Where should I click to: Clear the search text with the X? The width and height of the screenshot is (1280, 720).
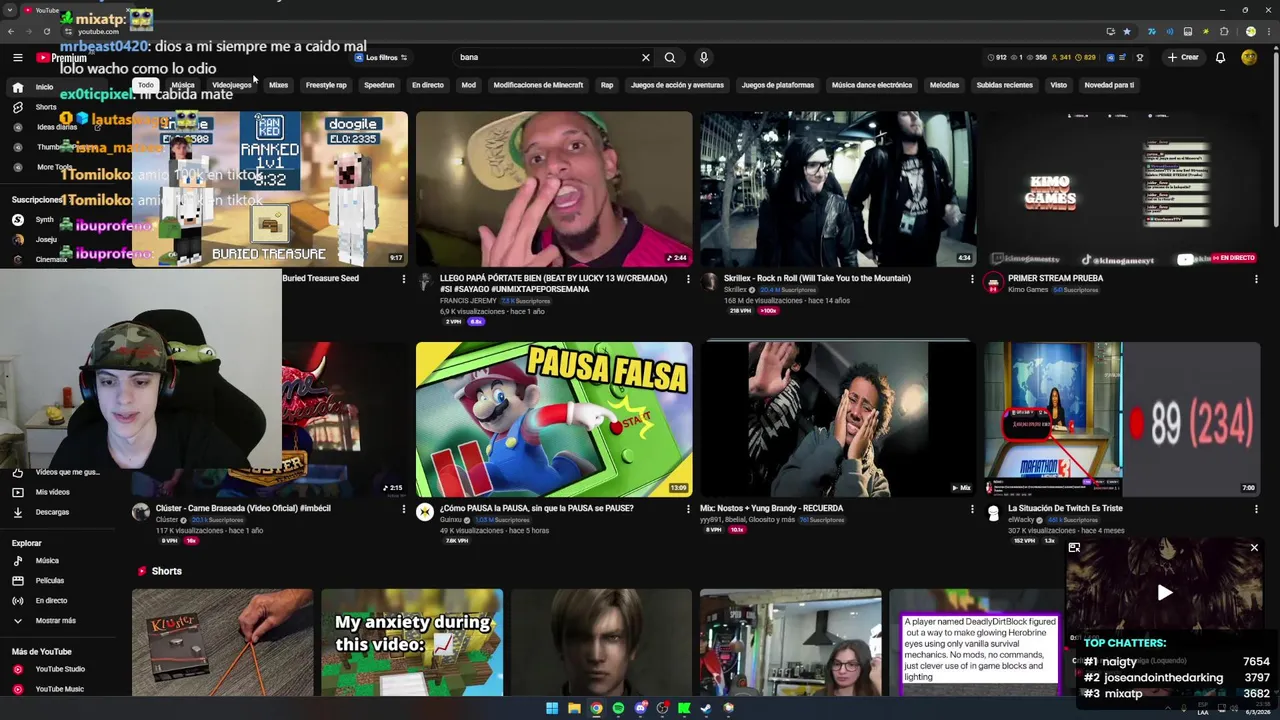645,57
